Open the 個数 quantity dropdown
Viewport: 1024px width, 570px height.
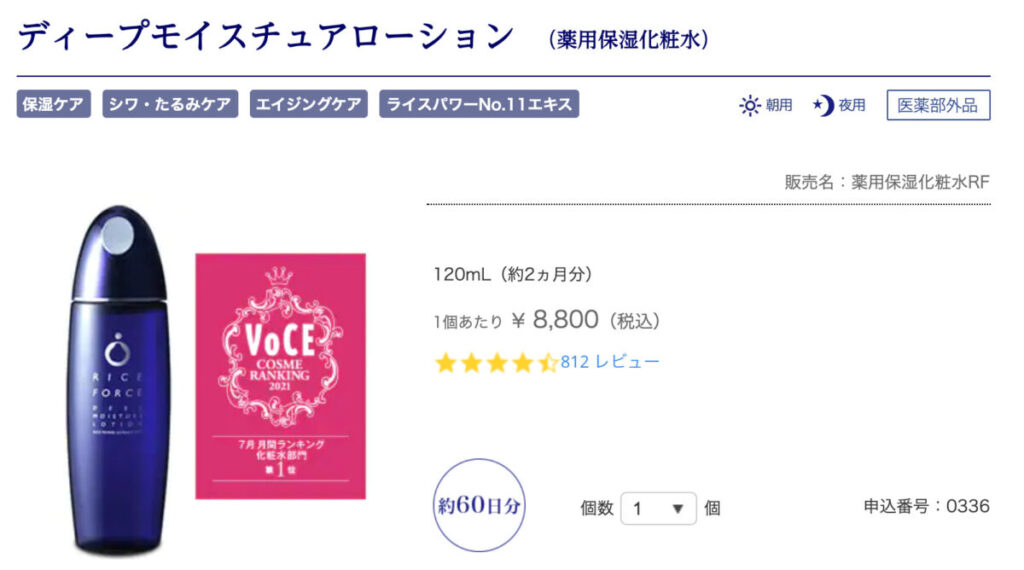click(657, 508)
